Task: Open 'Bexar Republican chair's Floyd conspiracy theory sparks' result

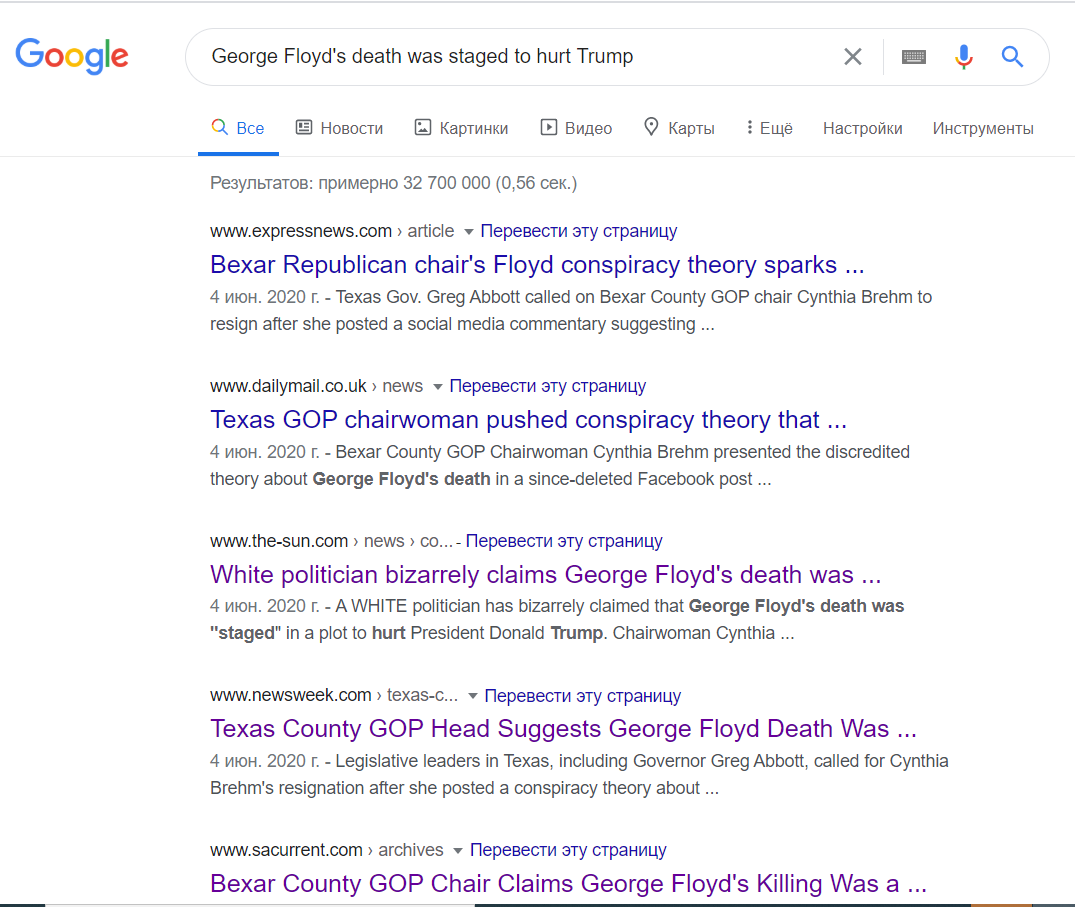Action: 538,265
